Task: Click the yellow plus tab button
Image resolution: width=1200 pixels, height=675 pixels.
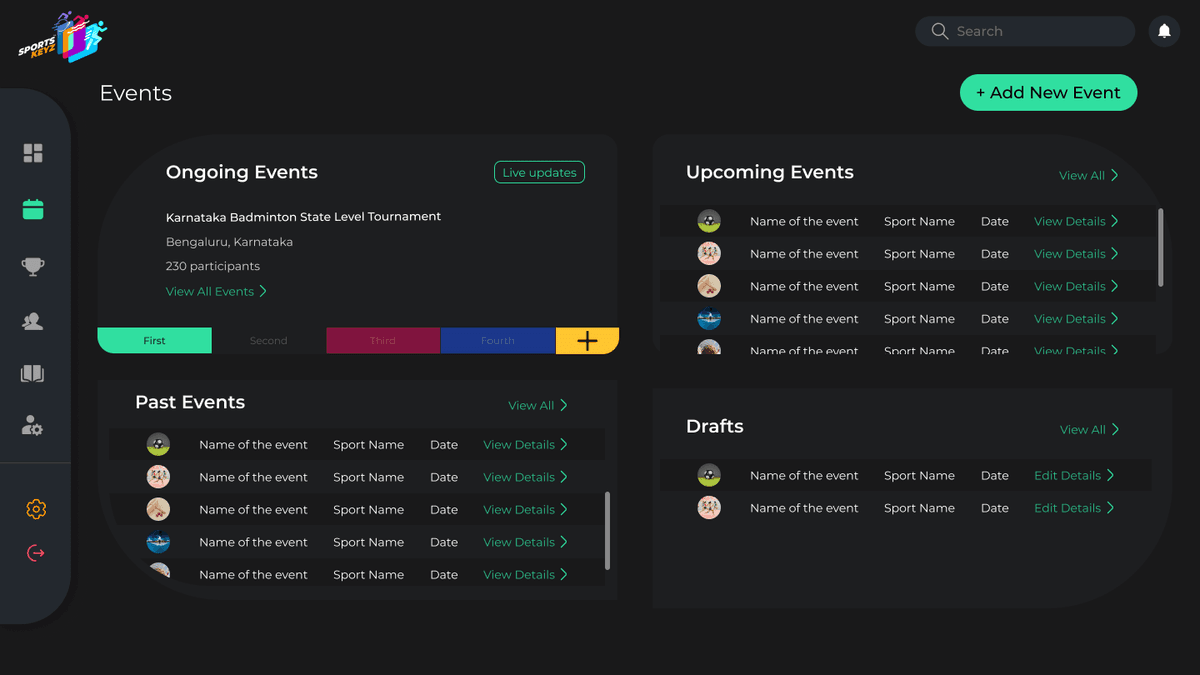Action: point(587,340)
